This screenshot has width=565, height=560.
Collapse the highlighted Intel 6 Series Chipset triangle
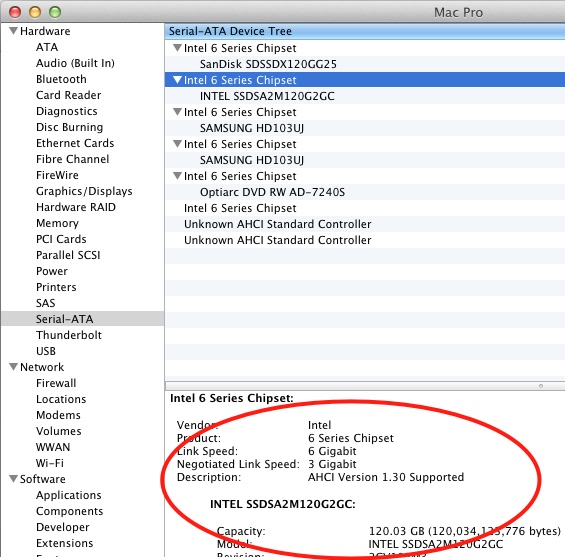tap(177, 80)
